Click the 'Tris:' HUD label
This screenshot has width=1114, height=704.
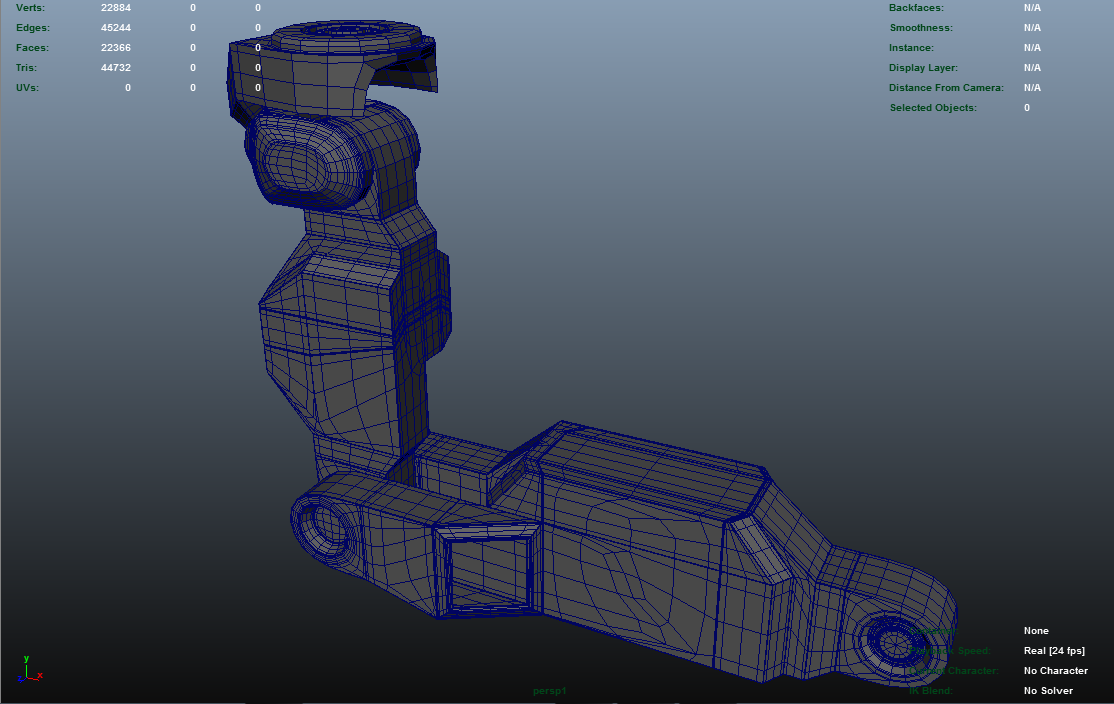(x=26, y=67)
